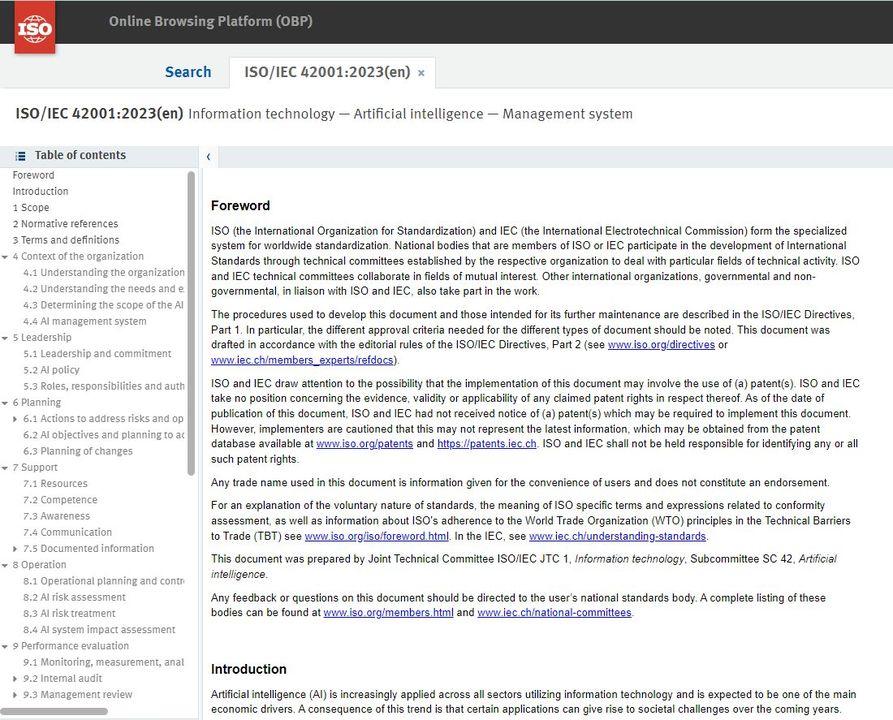The image size is (893, 720).
Task: Select the 6 Planning entry label
Action: point(36,403)
